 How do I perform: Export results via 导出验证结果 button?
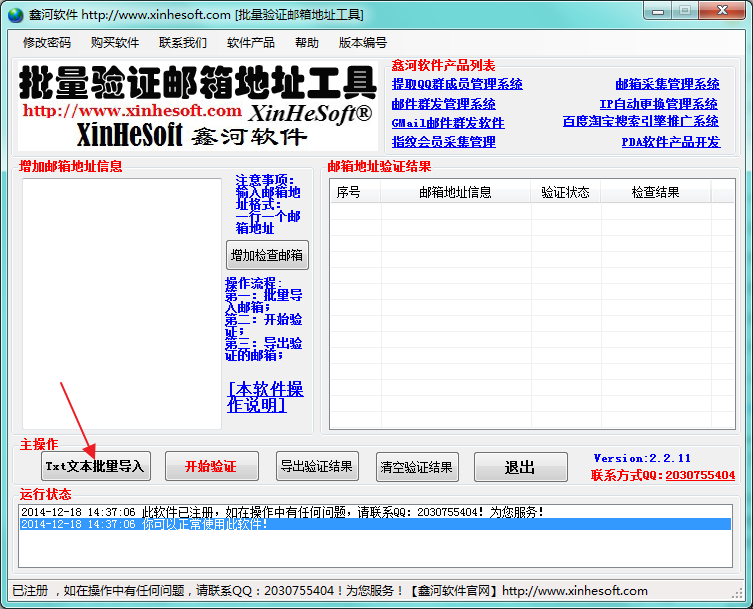317,466
